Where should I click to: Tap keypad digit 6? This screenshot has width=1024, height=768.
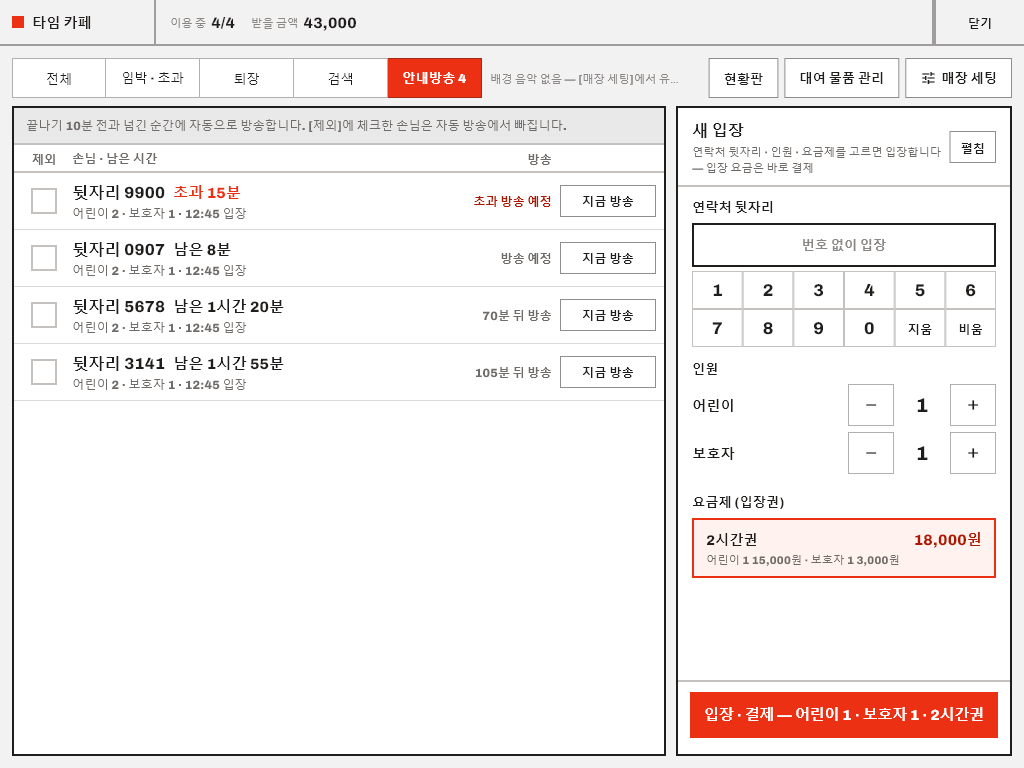coord(970,291)
